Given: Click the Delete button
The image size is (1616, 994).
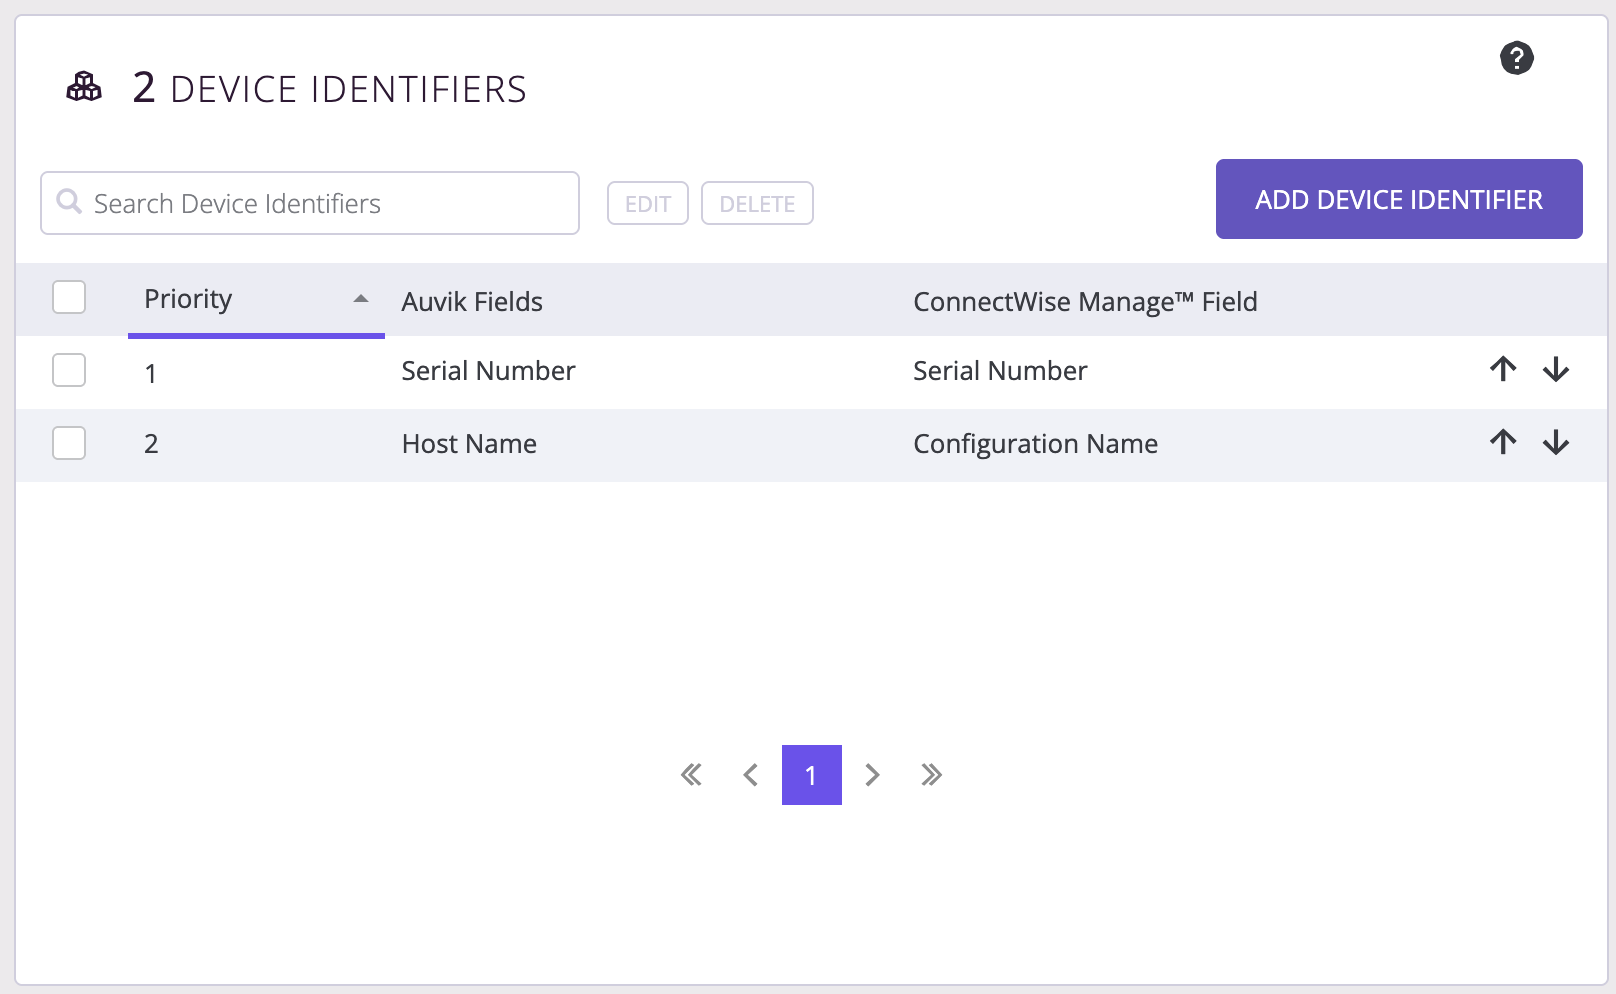Looking at the screenshot, I should pos(757,203).
